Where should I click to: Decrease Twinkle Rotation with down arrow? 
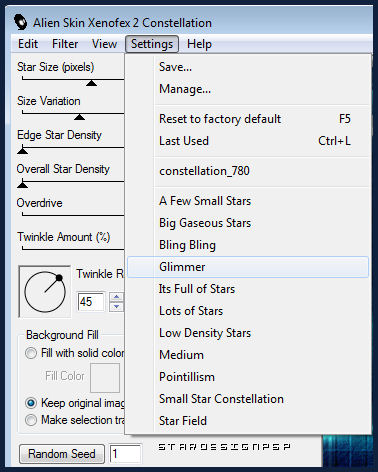(x=116, y=306)
